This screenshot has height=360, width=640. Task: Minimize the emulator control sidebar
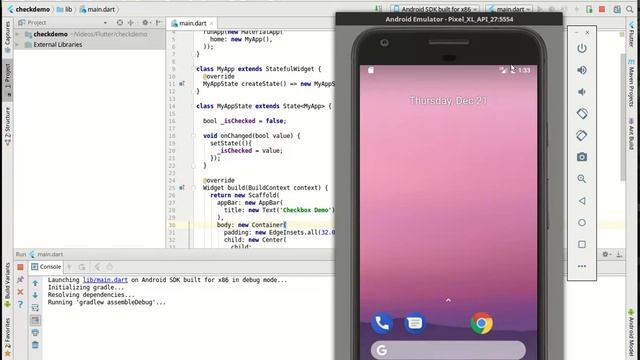576,32
